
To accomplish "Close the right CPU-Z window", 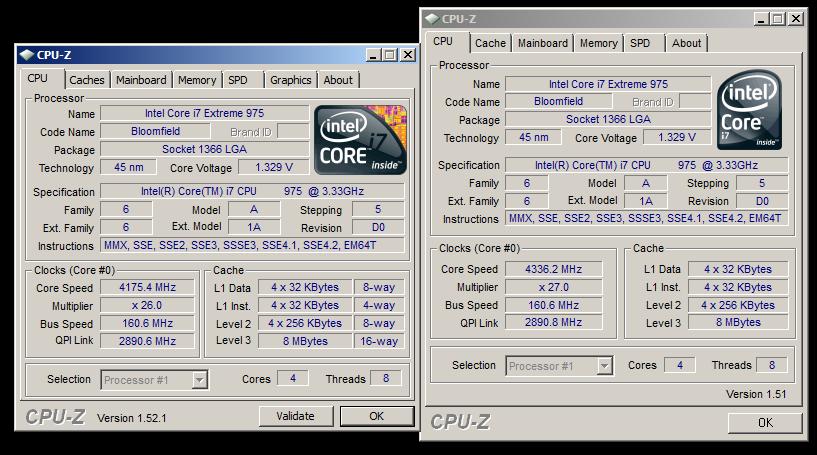I will pos(796,19).
